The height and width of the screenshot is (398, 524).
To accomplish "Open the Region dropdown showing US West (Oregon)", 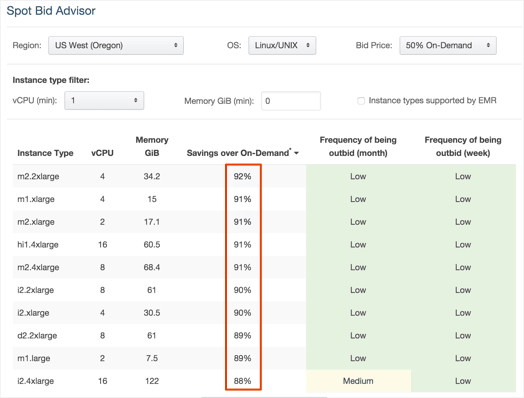I will [x=116, y=45].
